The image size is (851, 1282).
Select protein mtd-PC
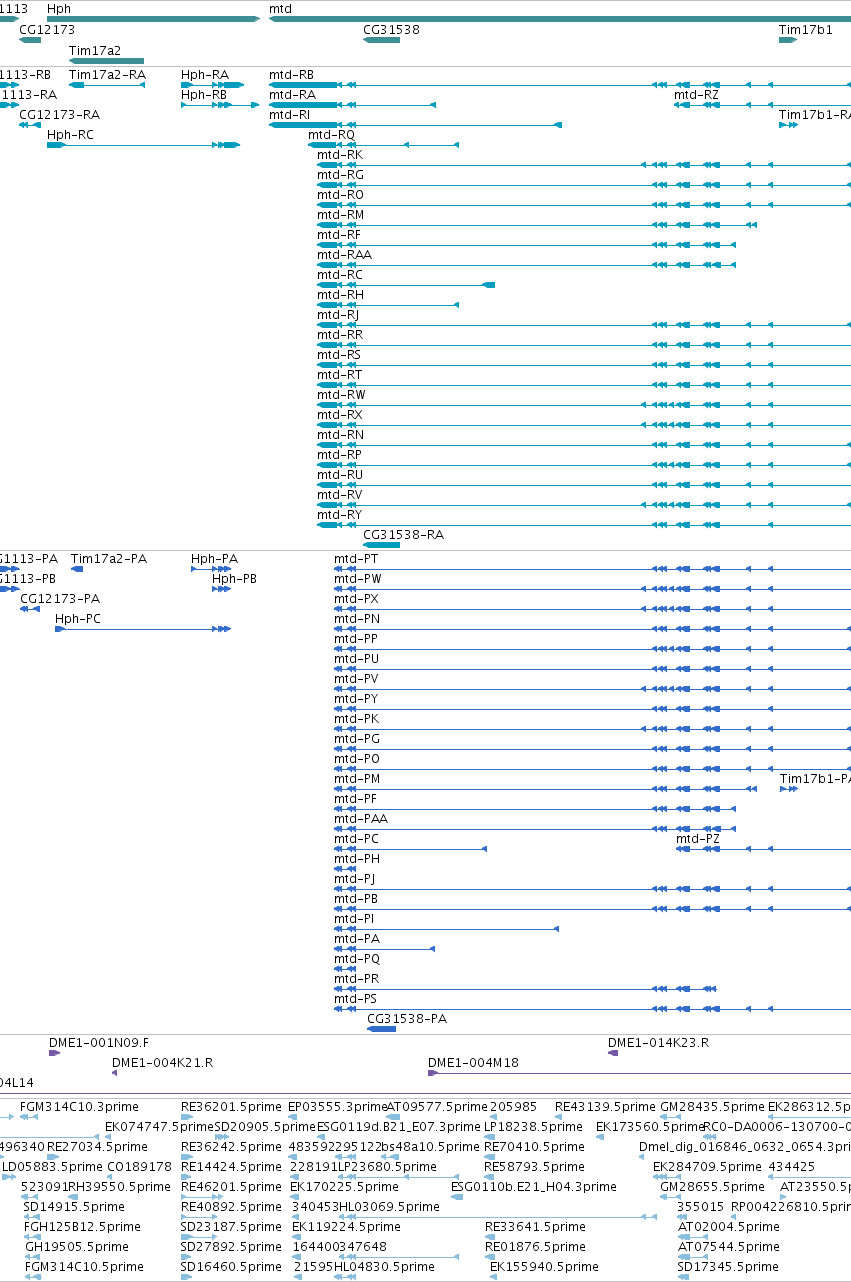[357, 839]
